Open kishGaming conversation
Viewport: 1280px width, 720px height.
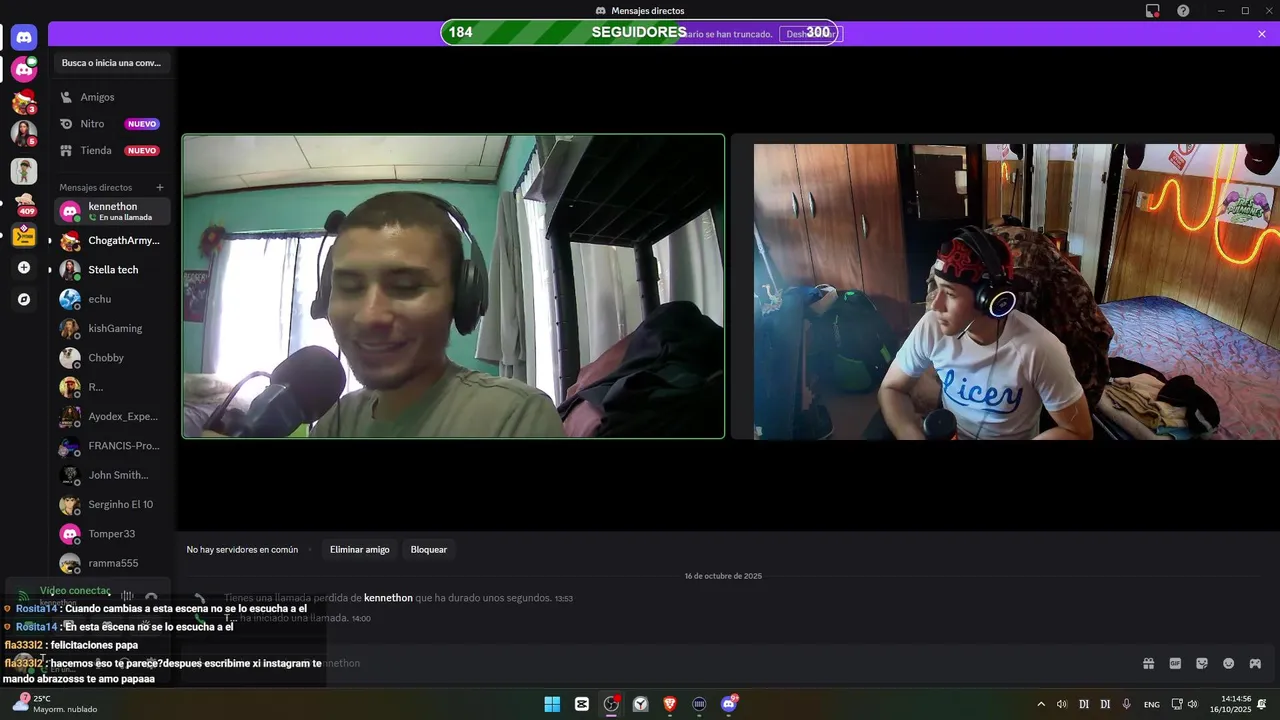[112, 328]
